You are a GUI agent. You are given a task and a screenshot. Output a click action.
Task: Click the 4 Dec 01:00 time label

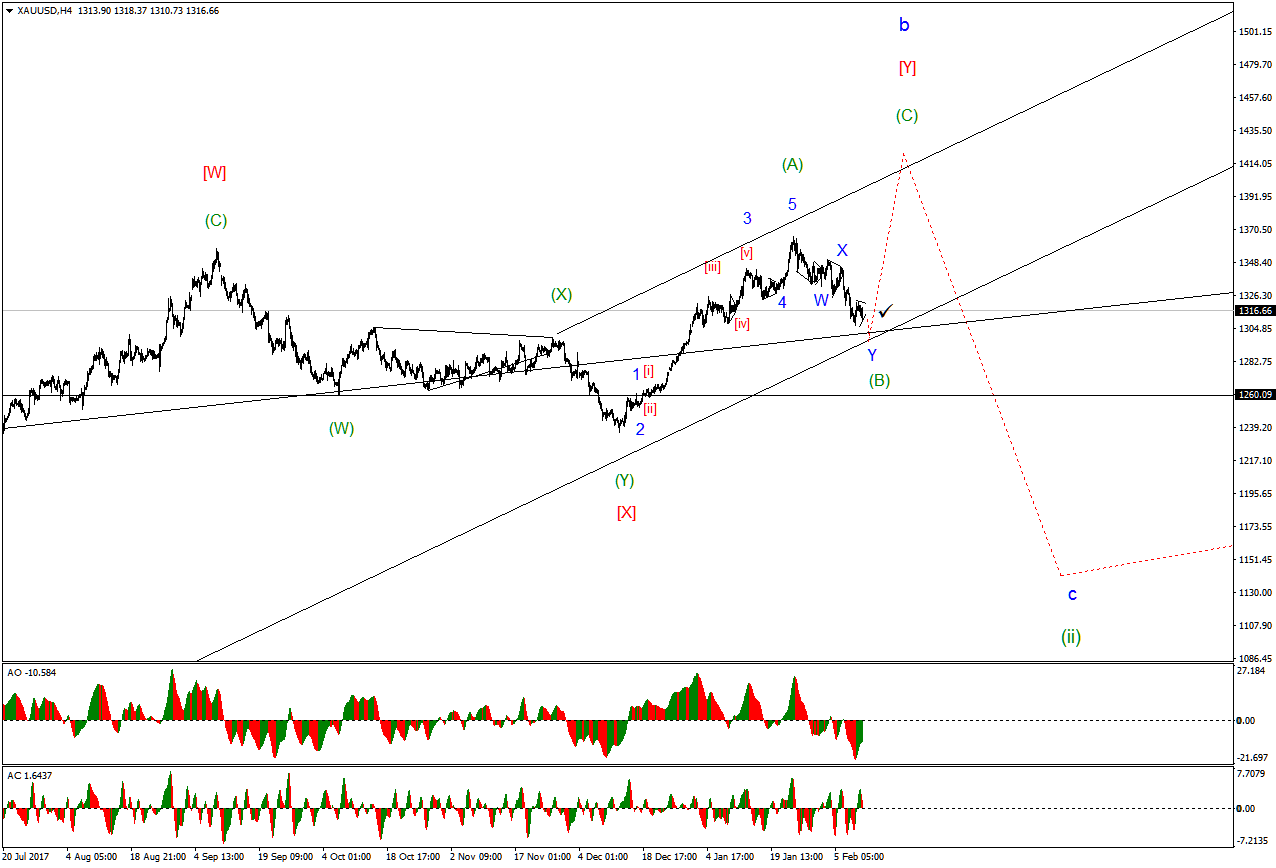coord(605,857)
